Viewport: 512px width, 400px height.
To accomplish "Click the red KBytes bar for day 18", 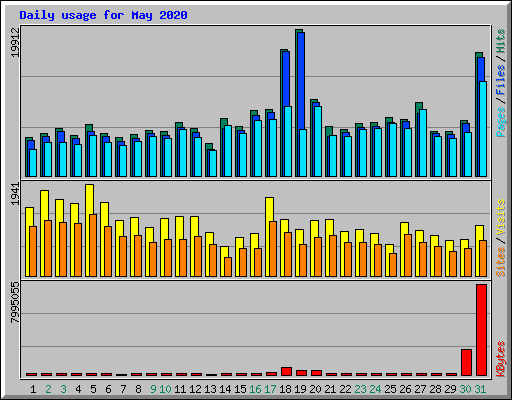I will pos(286,372).
